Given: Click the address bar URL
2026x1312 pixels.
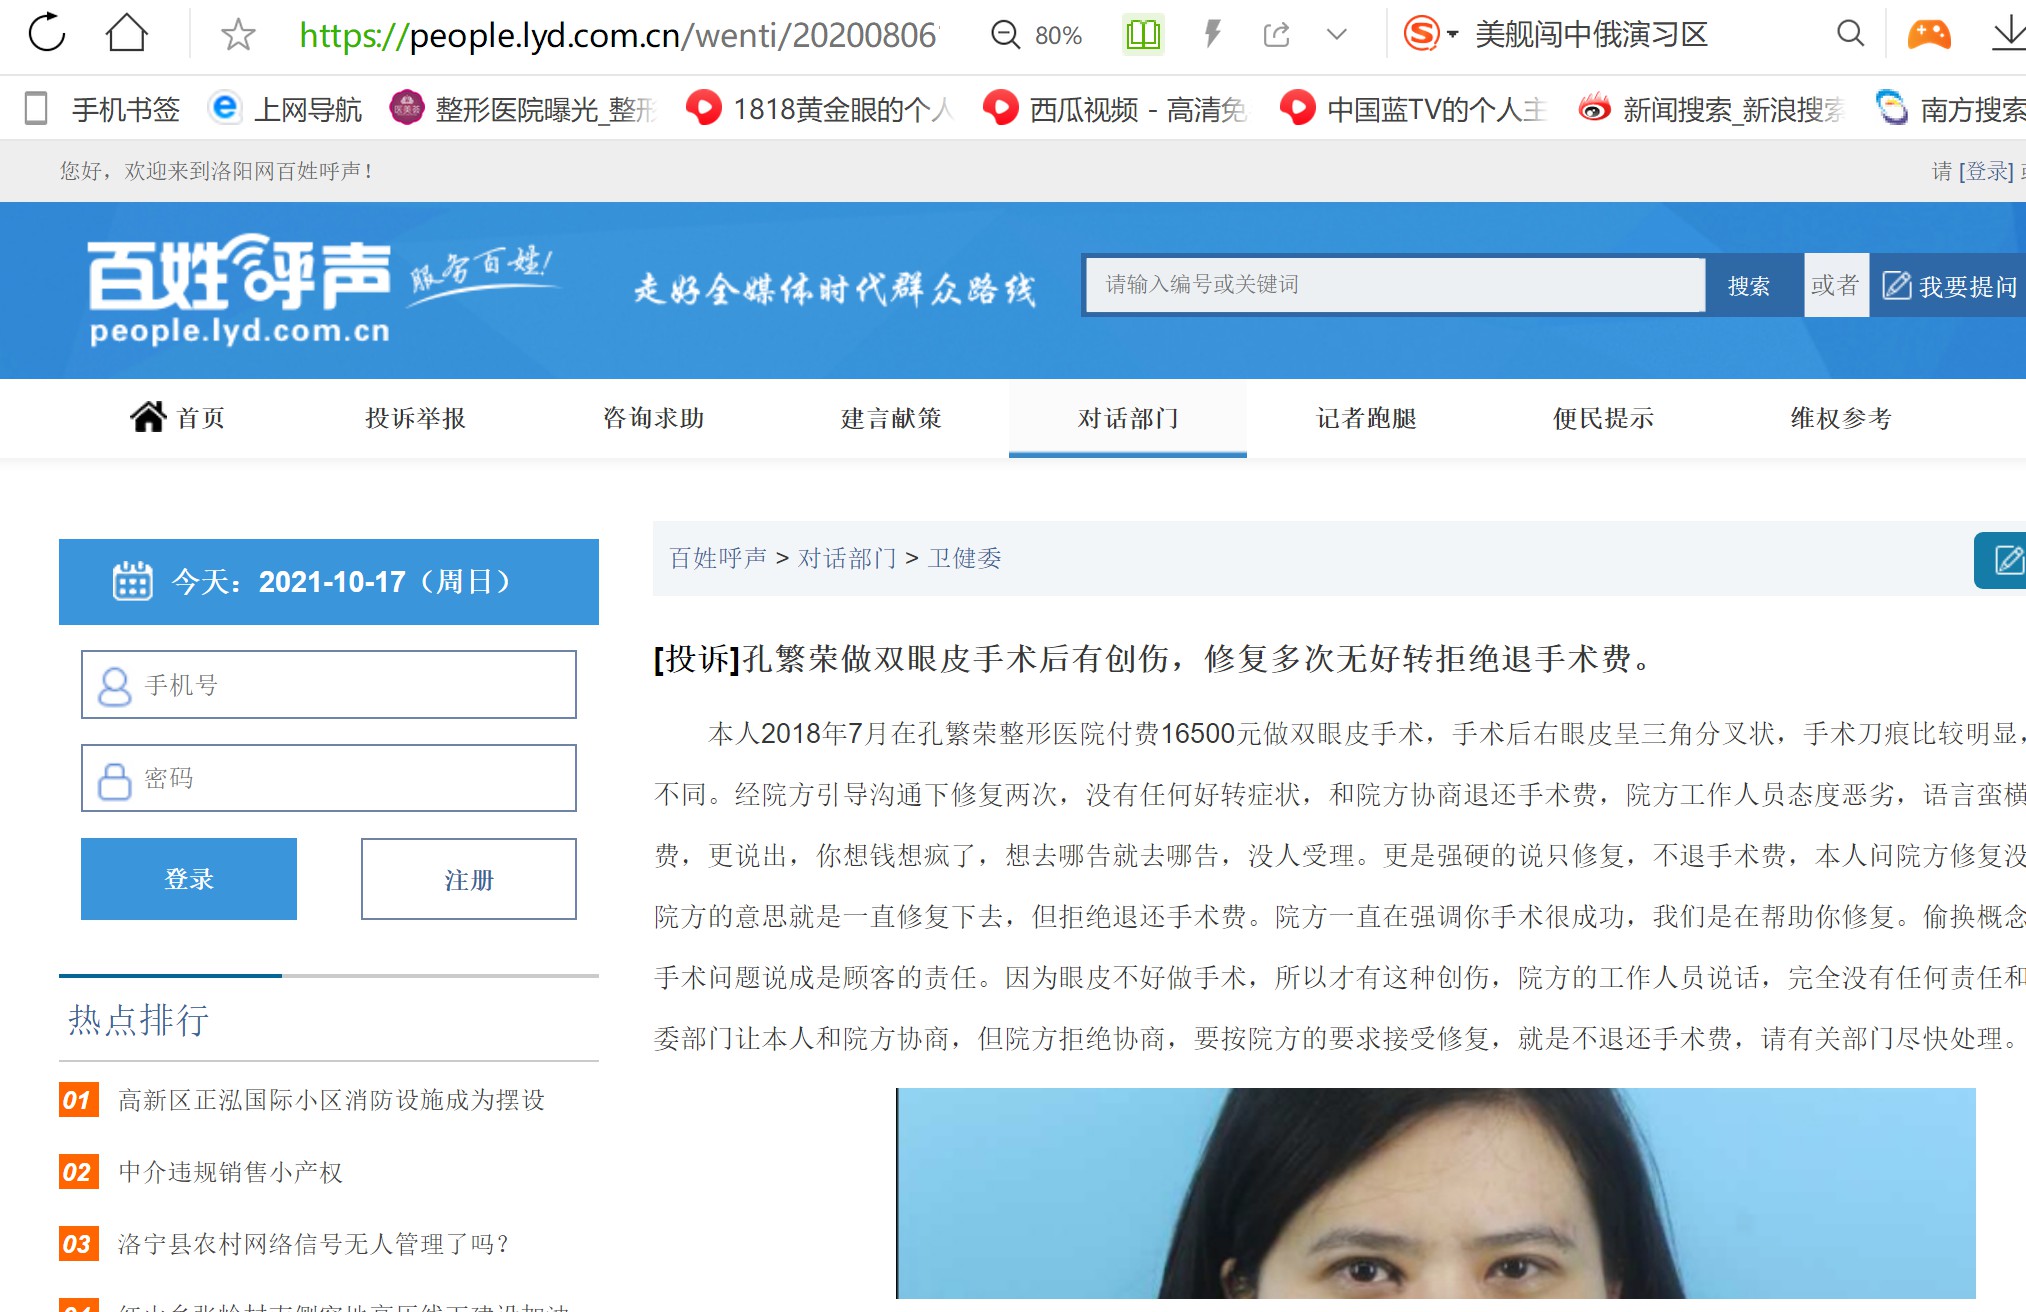Looking at the screenshot, I should tap(618, 35).
